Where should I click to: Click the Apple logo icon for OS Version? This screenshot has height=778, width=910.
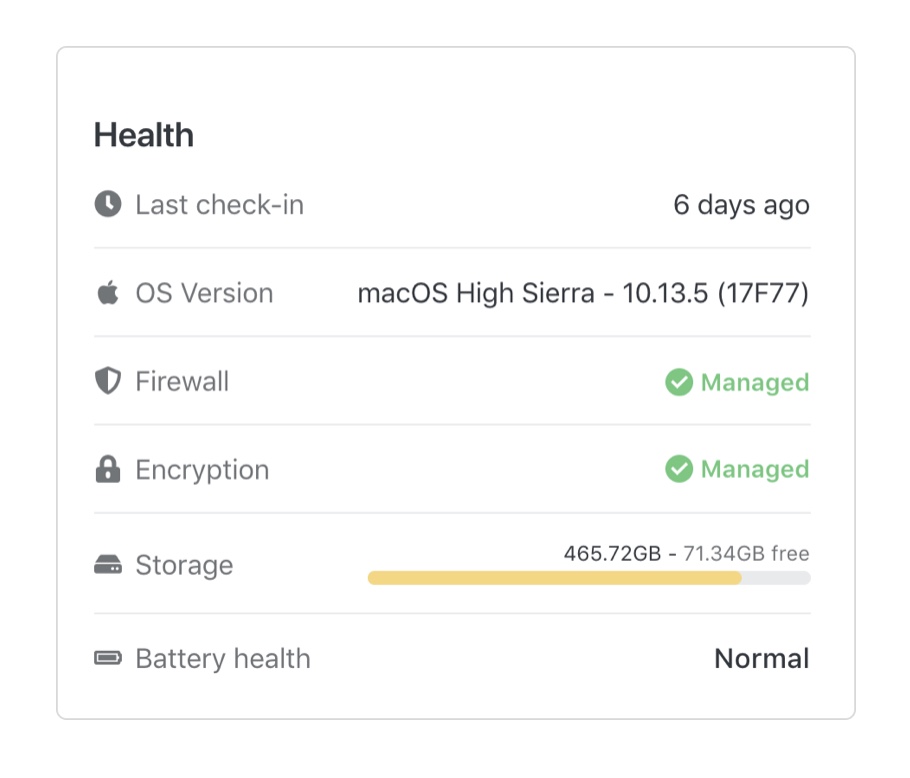tap(107, 293)
